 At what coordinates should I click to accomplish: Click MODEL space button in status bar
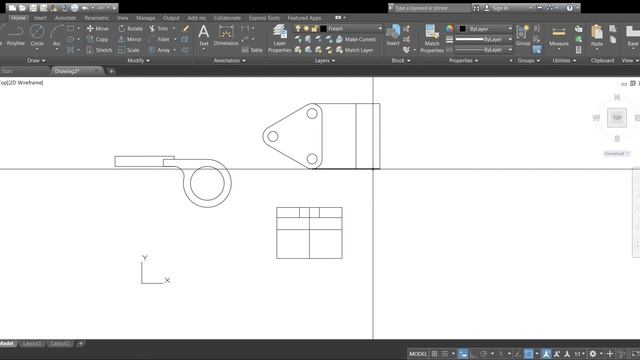pyautogui.click(x=418, y=354)
